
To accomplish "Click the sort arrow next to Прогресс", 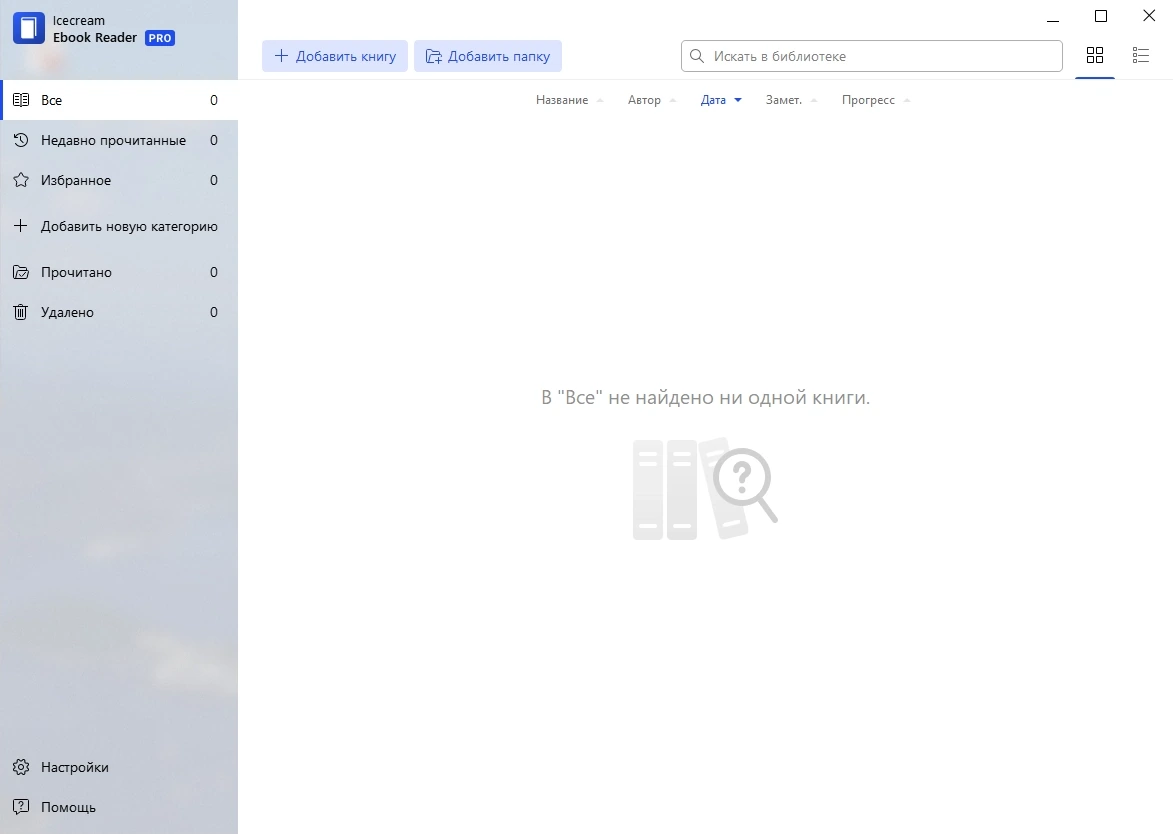I will point(907,100).
